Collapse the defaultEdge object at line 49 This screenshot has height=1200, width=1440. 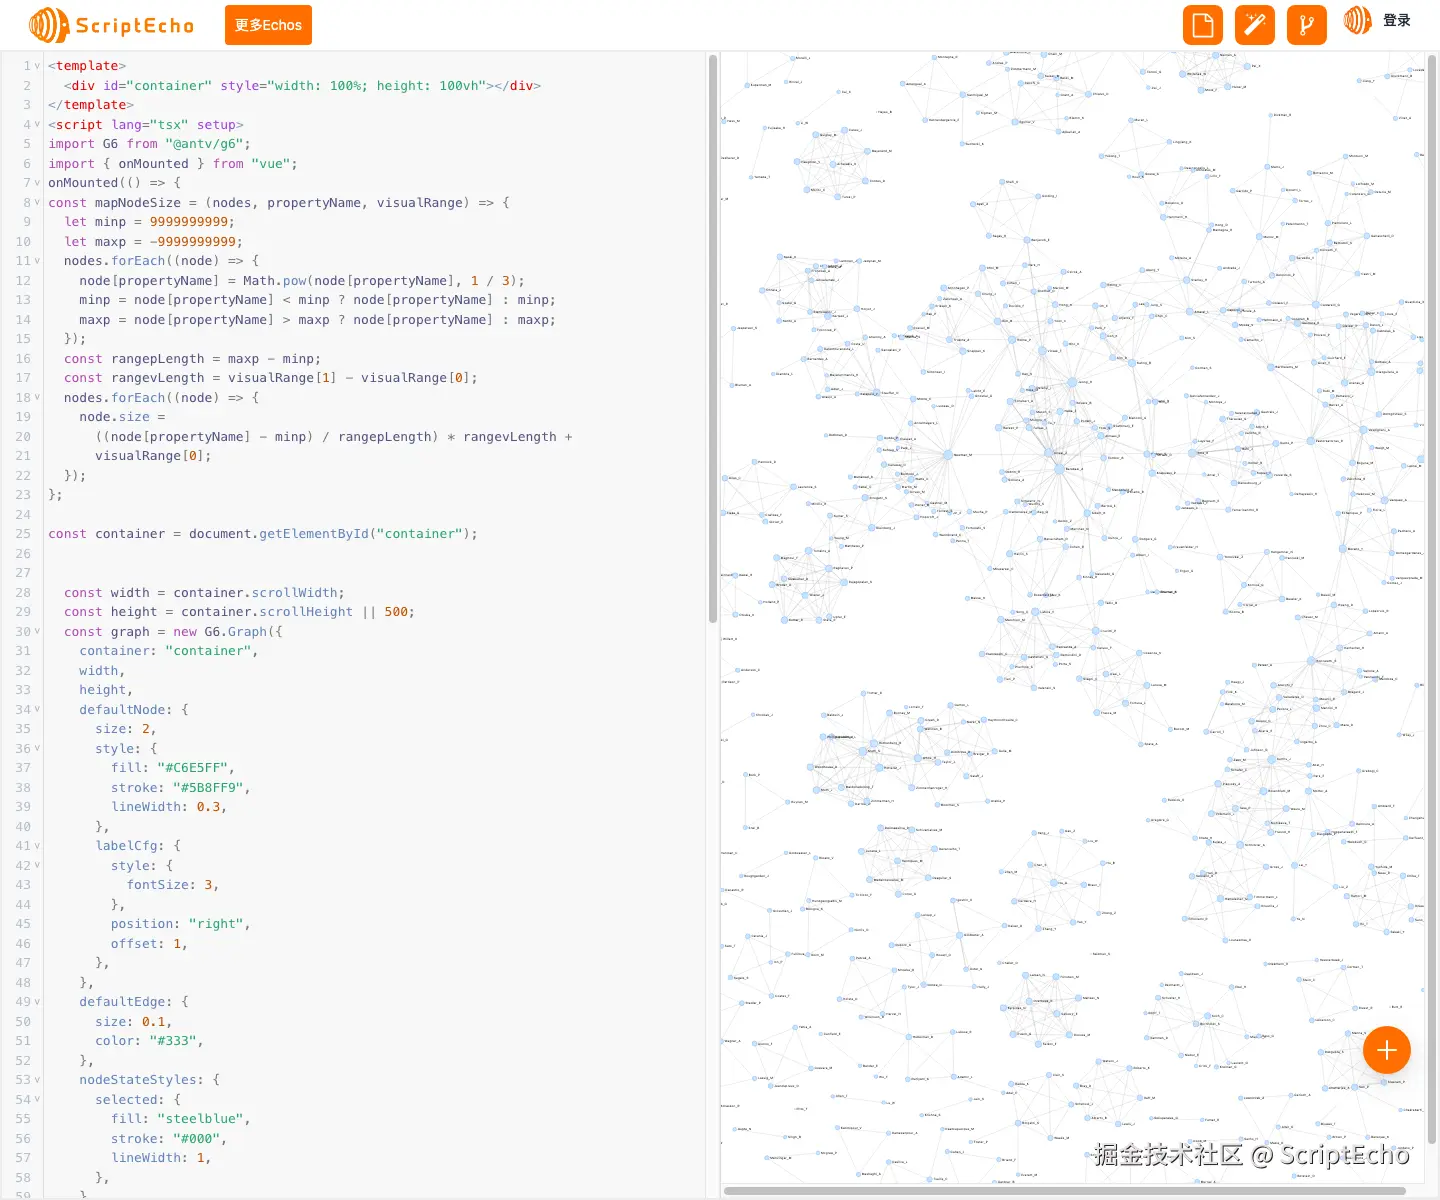click(x=38, y=1002)
